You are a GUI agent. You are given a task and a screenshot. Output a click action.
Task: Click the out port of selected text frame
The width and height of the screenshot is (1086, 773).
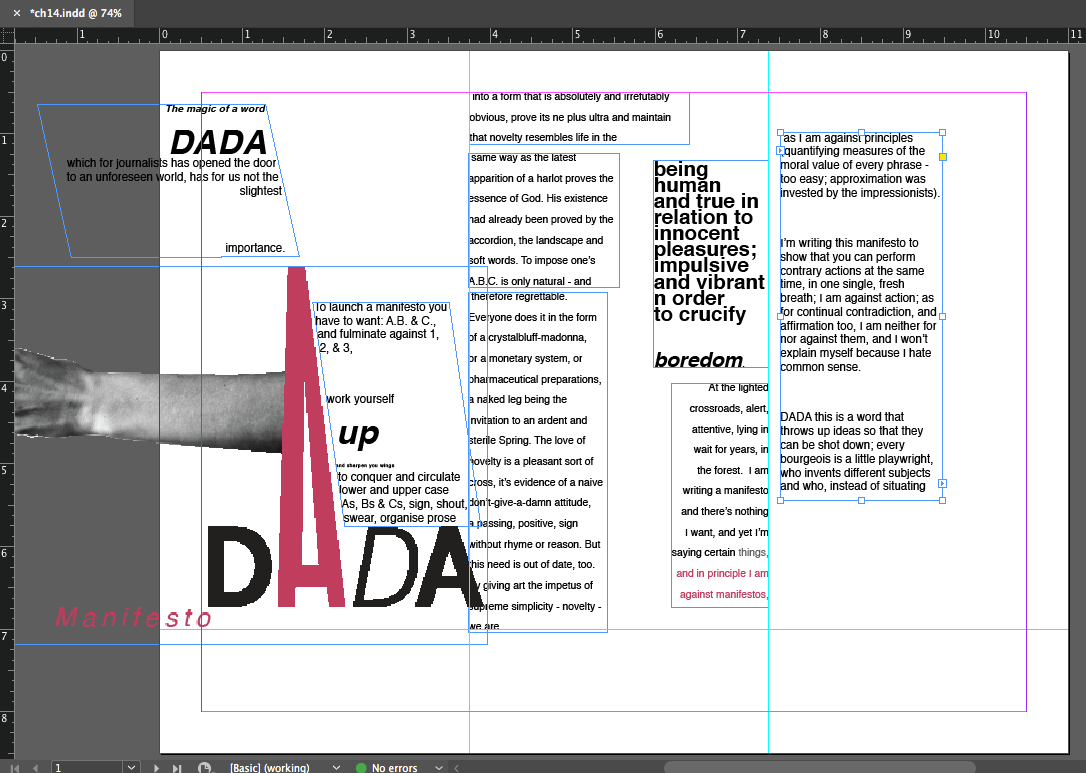pyautogui.click(x=942, y=484)
